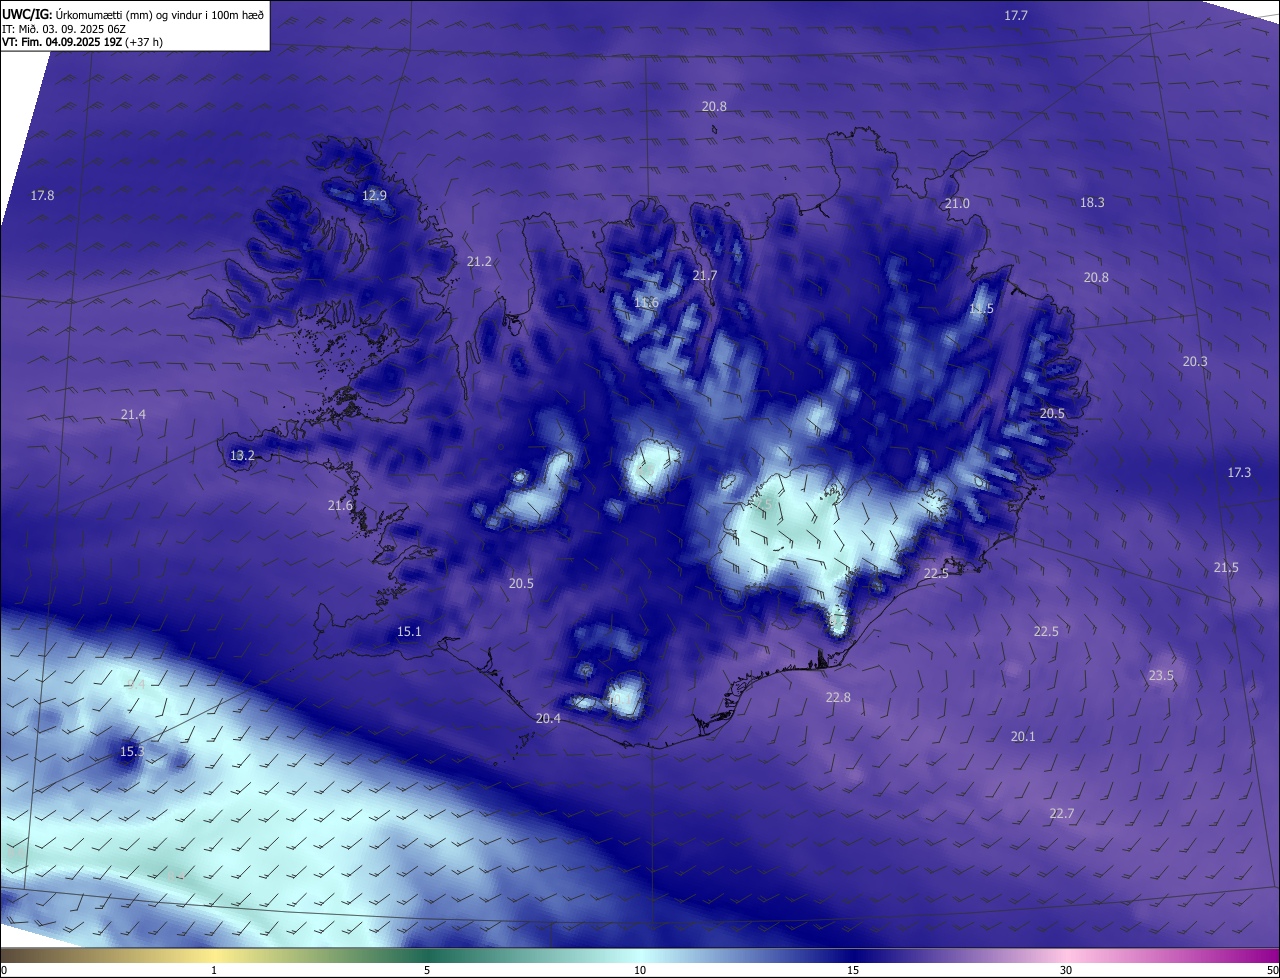The image size is (1280, 978).
Task: Click the 21.7 value label
Action: (x=705, y=275)
